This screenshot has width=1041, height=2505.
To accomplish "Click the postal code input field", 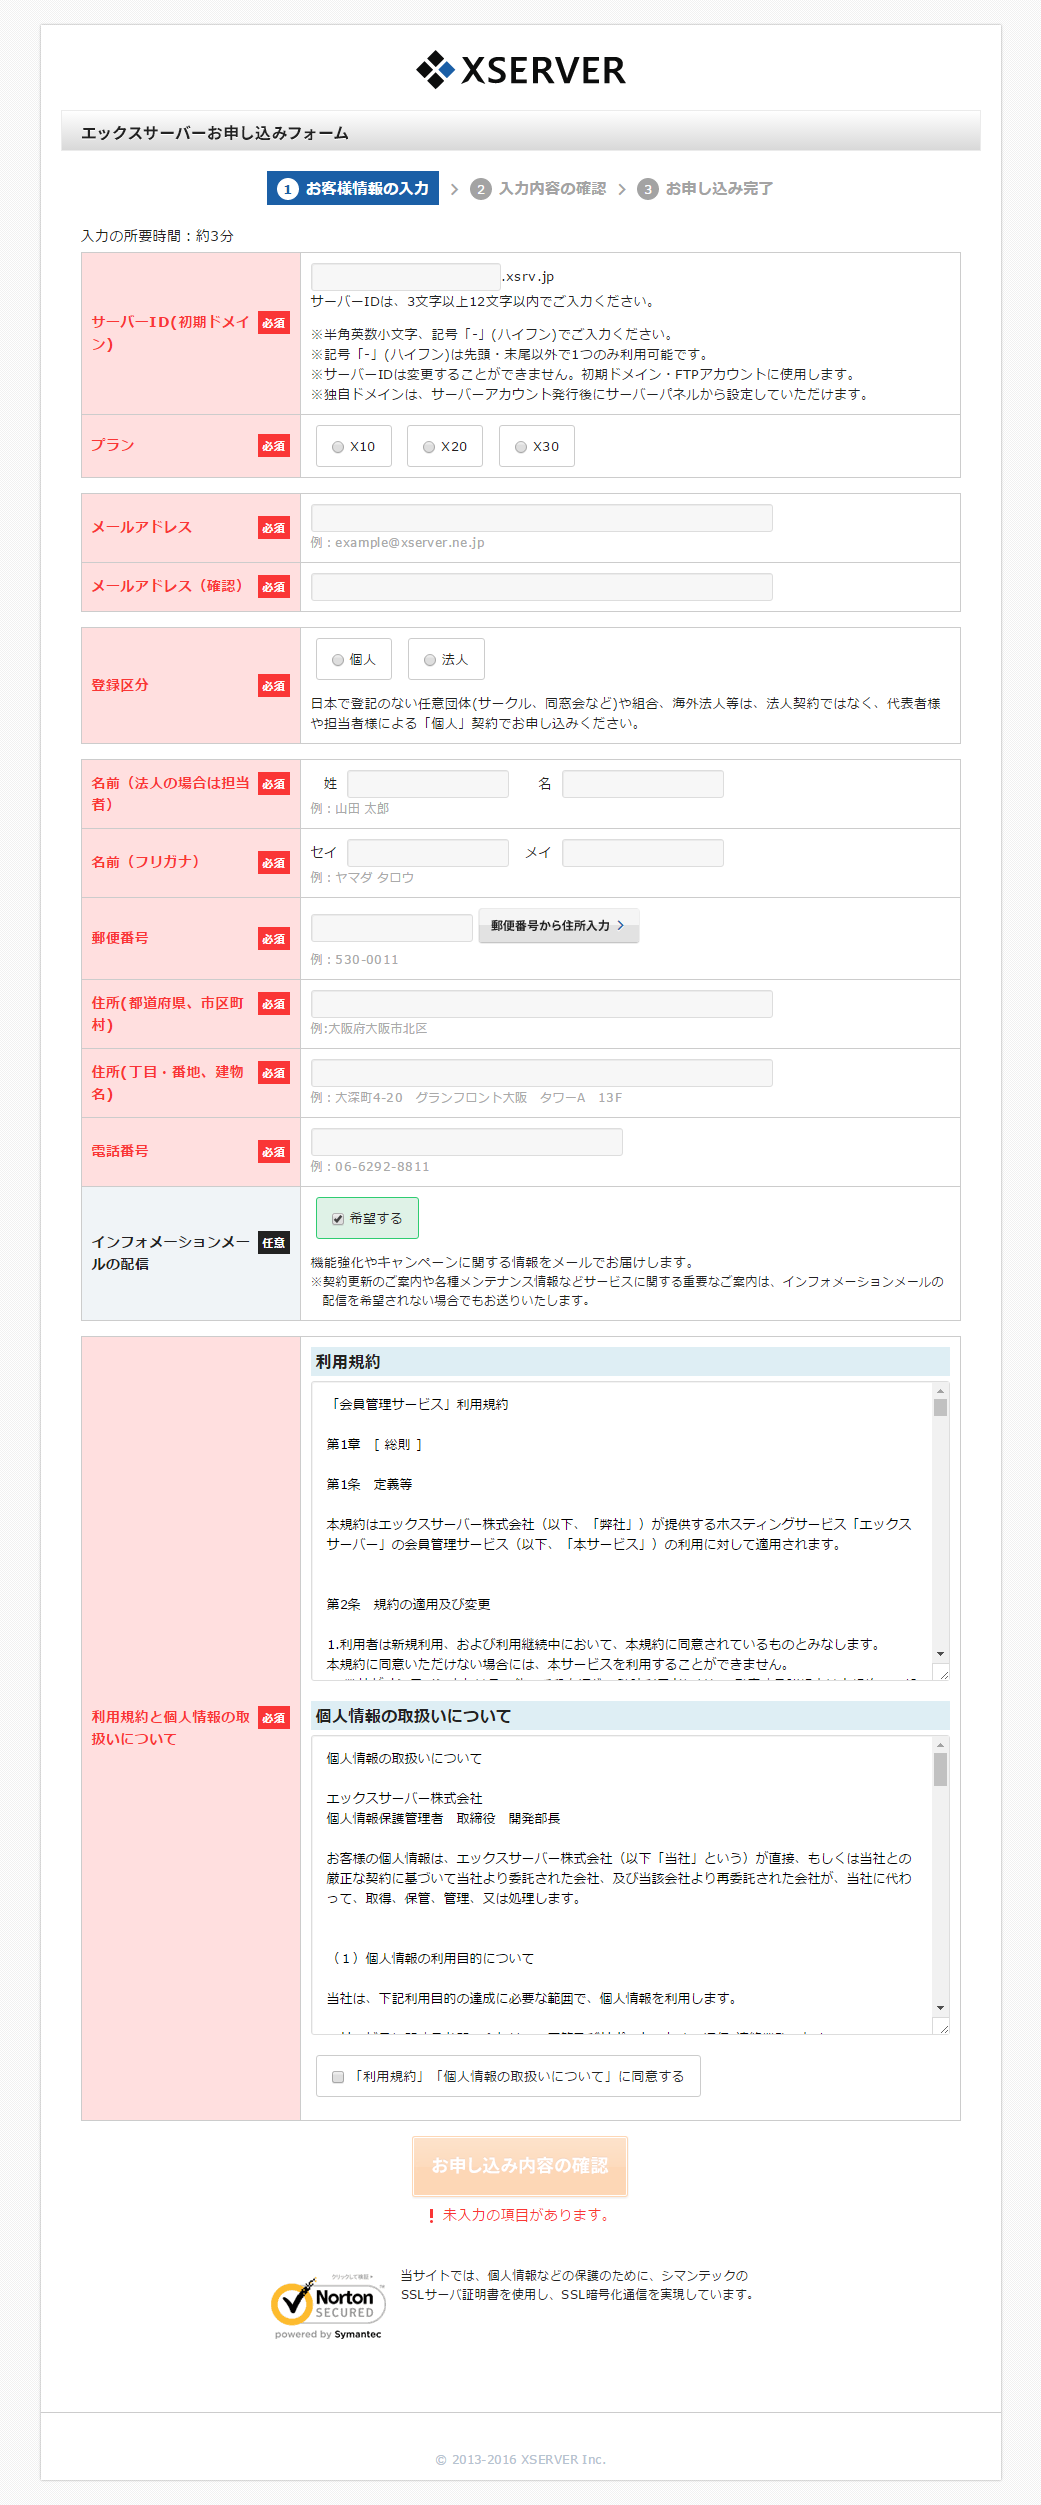I will tap(391, 928).
